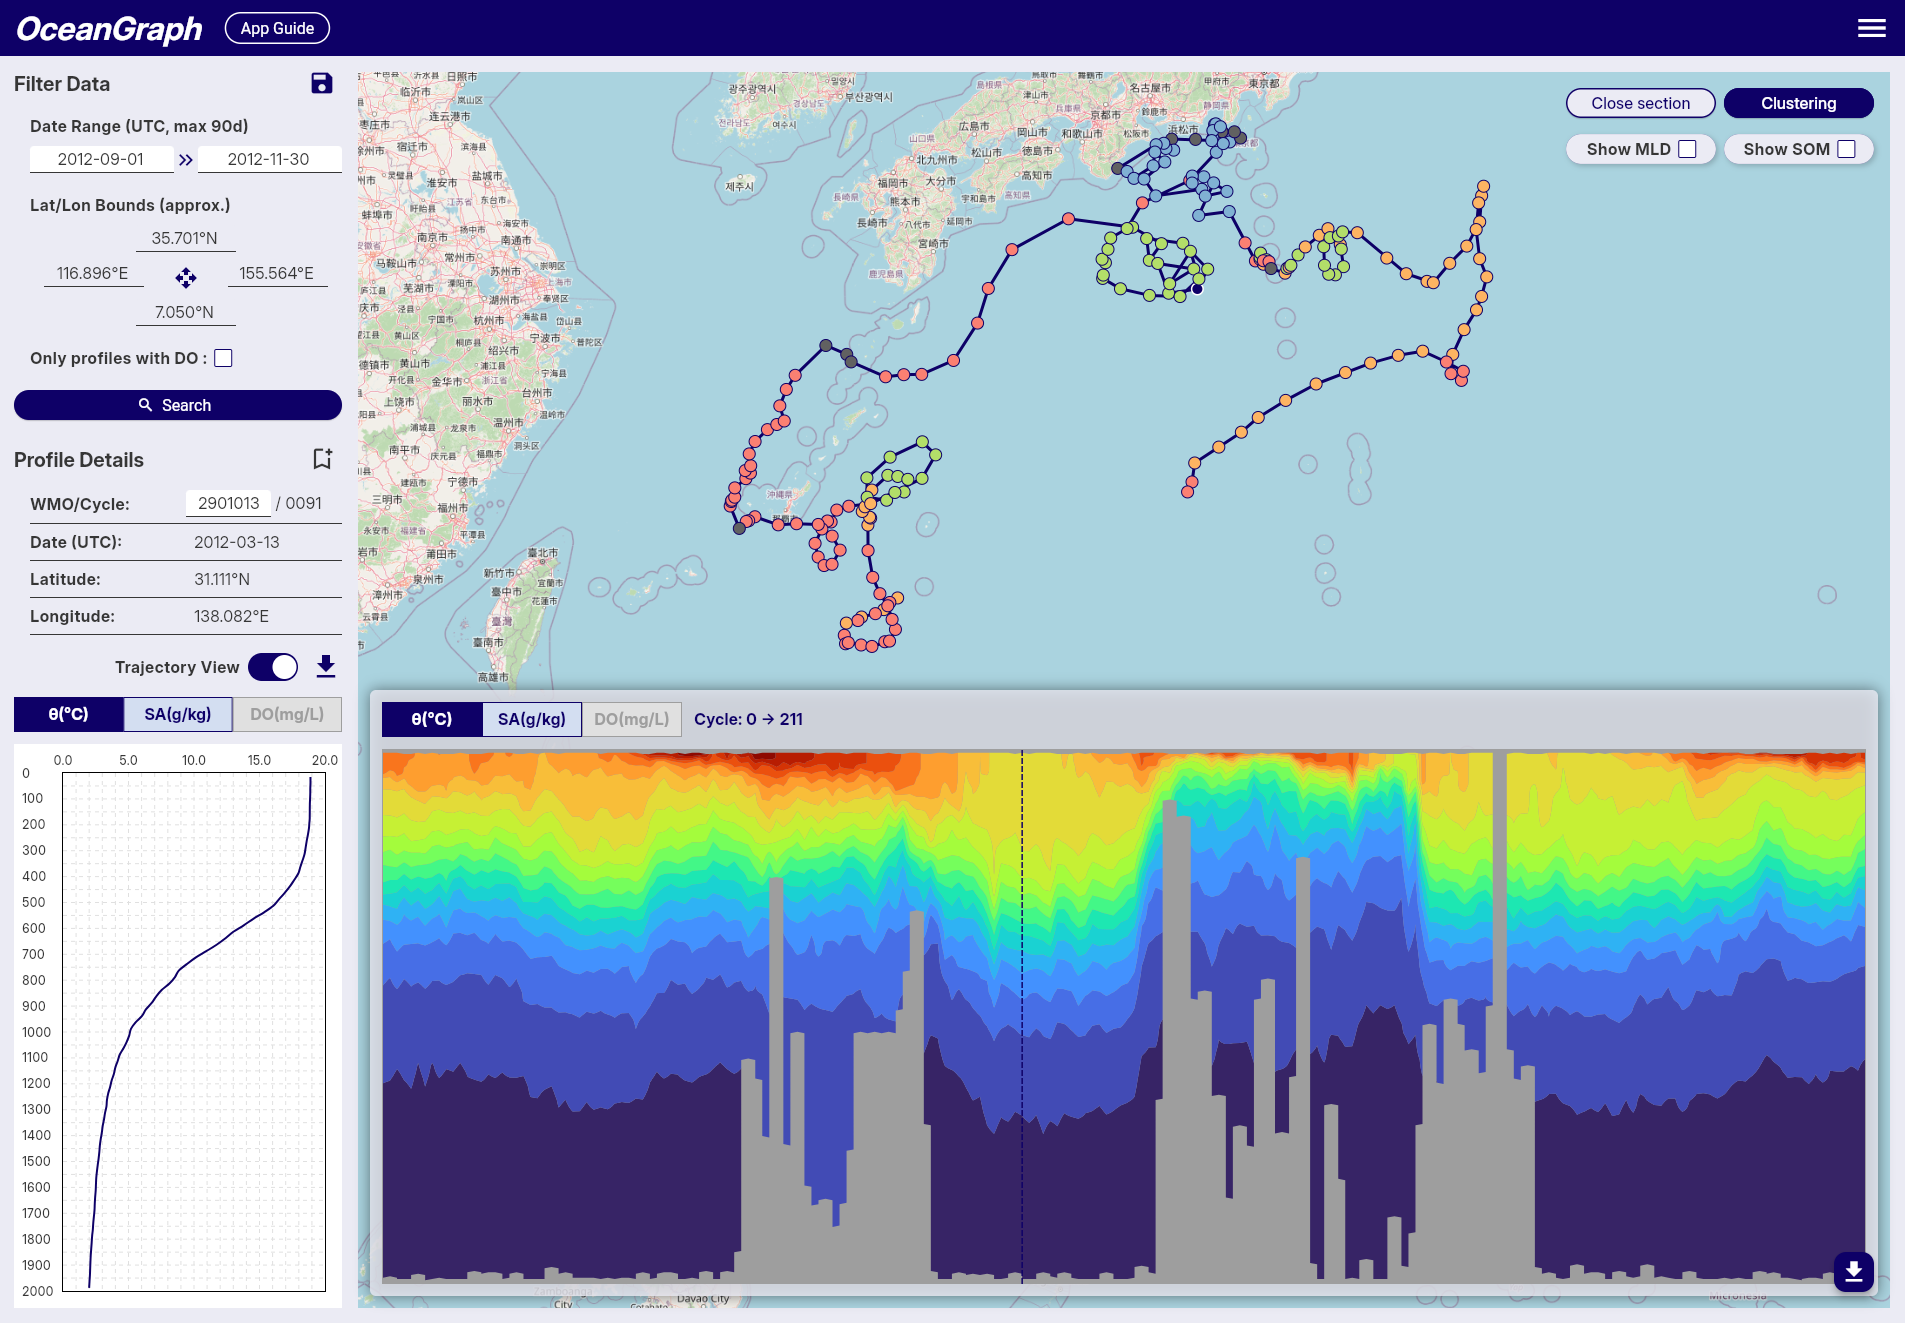This screenshot has width=1905, height=1323.
Task: Open the start date picker showing 2012-09-01
Action: (x=102, y=158)
